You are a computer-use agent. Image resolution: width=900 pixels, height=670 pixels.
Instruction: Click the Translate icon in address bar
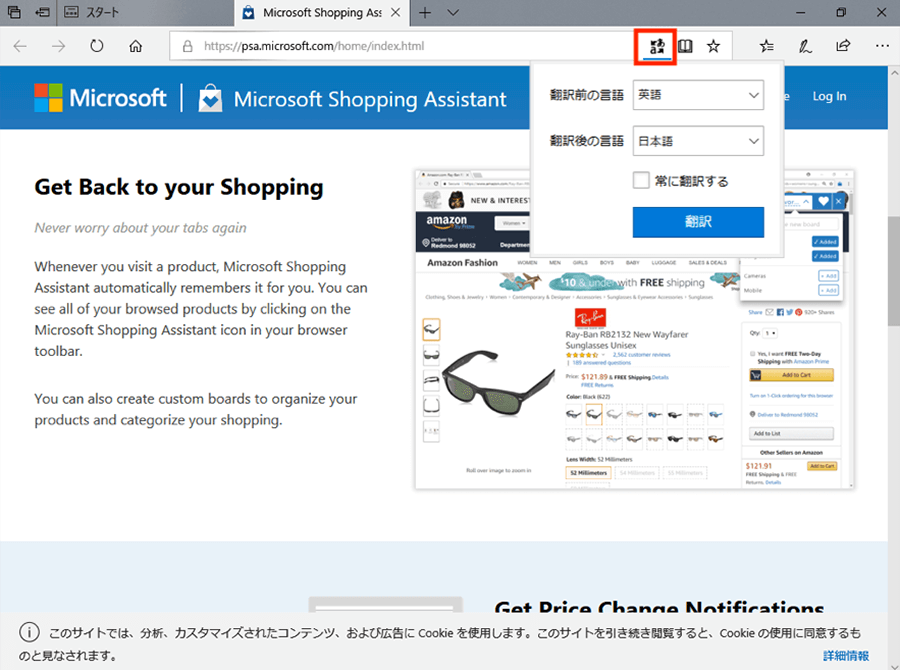click(656, 47)
